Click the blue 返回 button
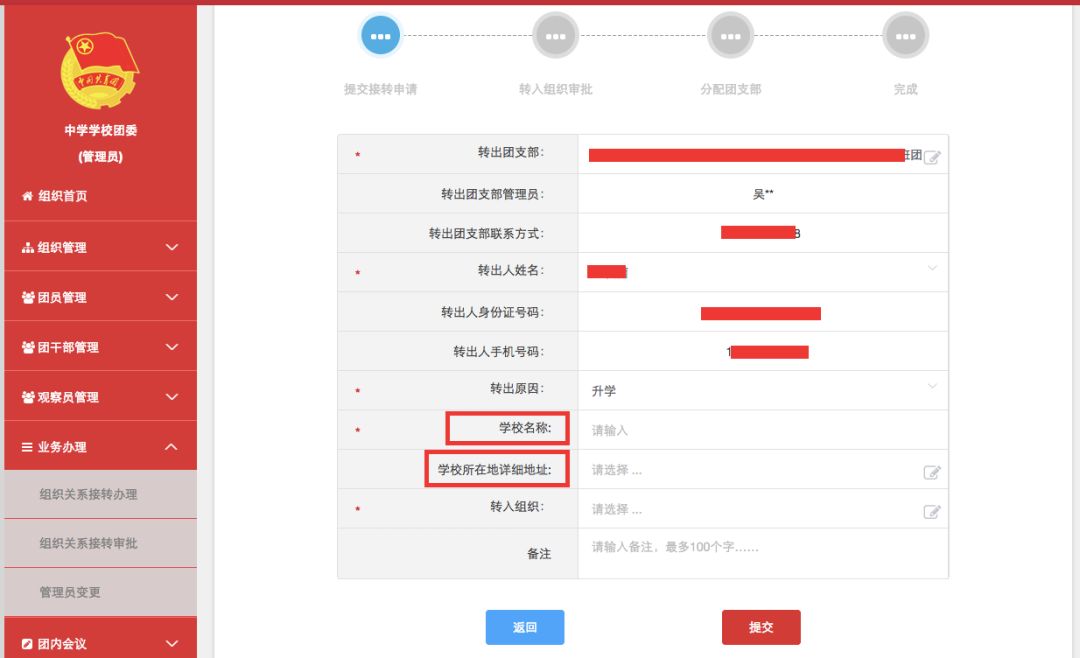The image size is (1080, 658). point(524,627)
